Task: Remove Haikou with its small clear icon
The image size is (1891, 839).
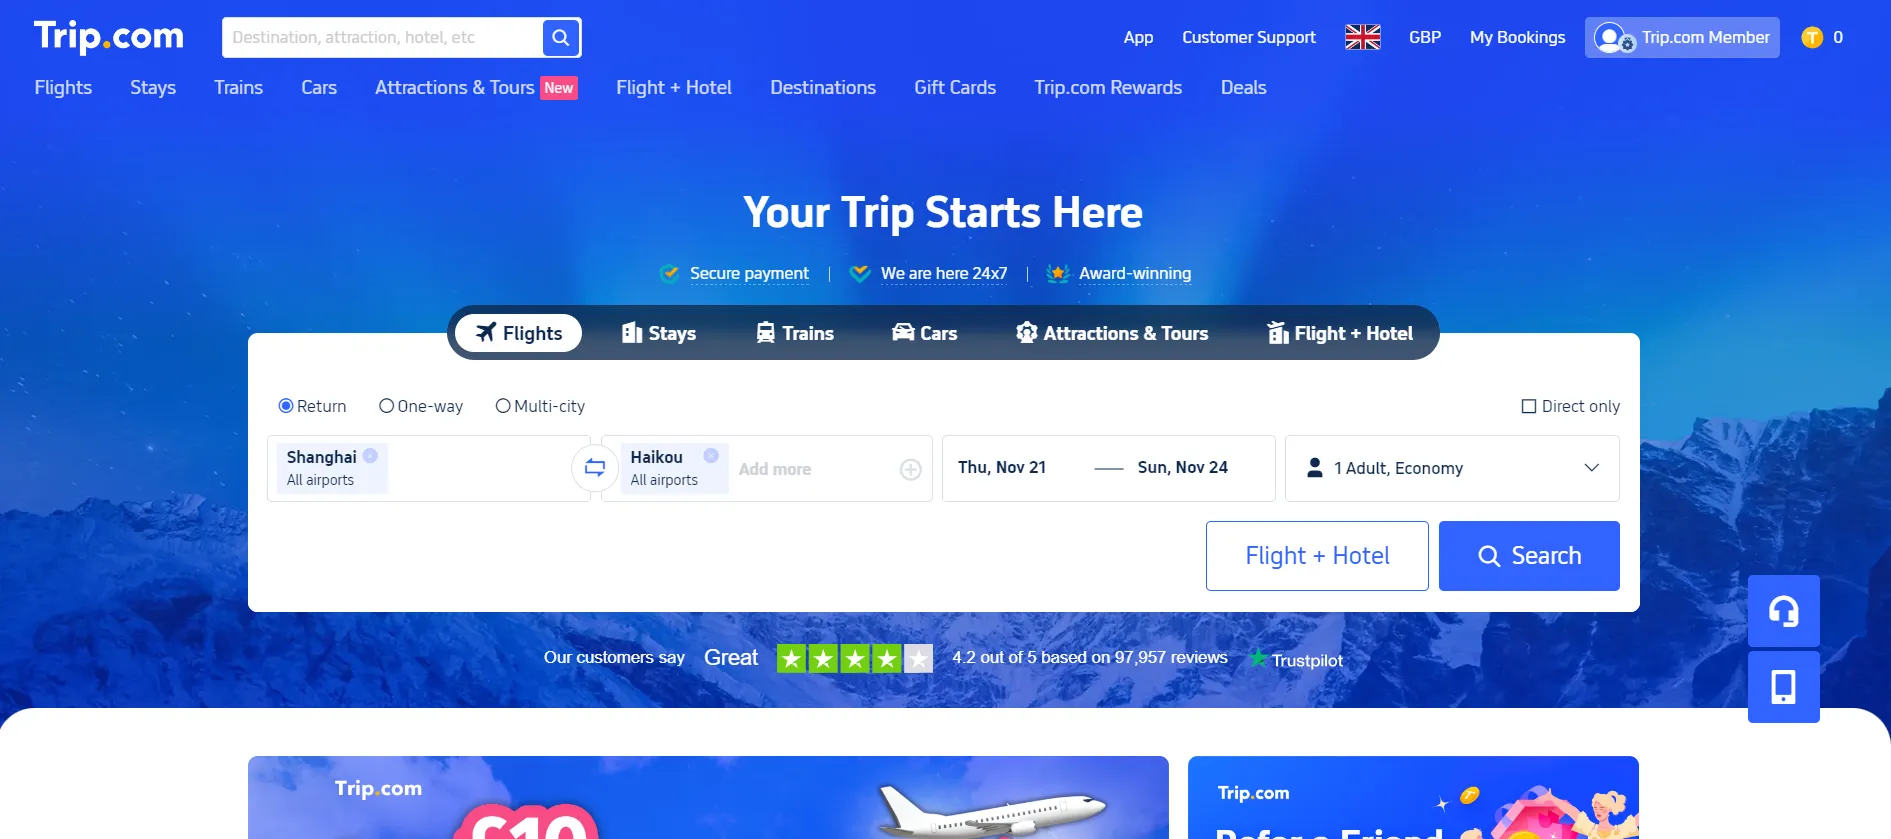Action: pyautogui.click(x=711, y=455)
